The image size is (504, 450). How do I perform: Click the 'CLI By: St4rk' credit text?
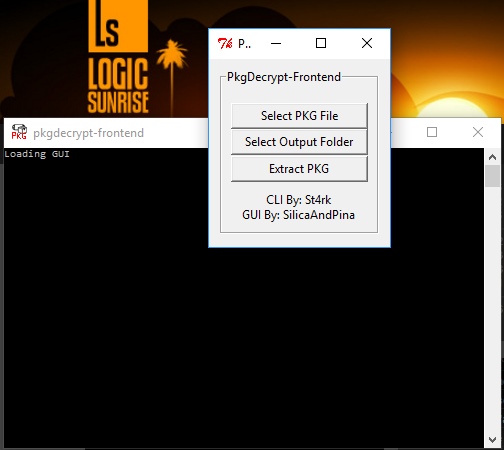299,200
